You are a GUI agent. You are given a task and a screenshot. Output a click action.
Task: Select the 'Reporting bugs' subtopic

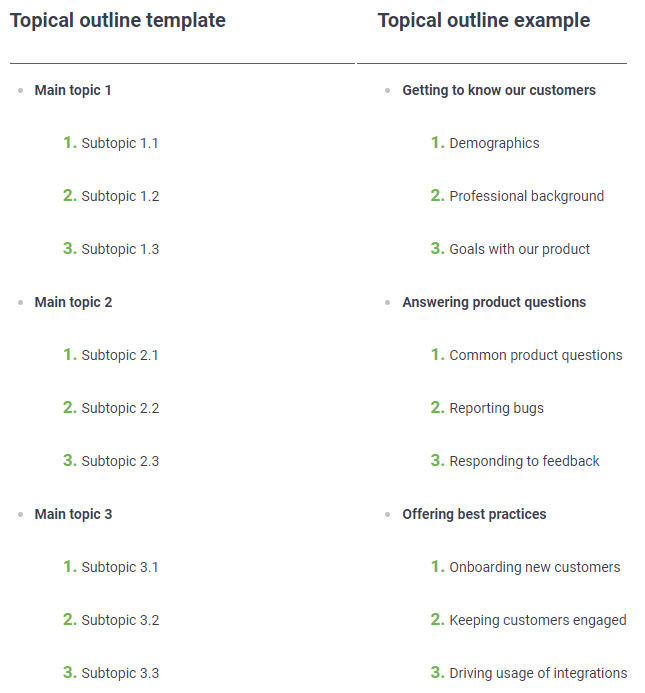pos(496,408)
